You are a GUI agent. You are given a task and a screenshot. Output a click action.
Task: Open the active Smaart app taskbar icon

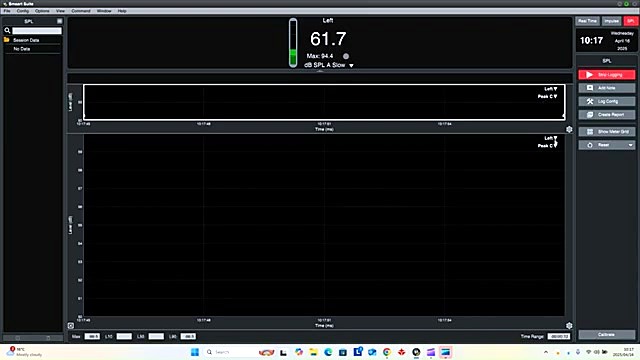445,352
